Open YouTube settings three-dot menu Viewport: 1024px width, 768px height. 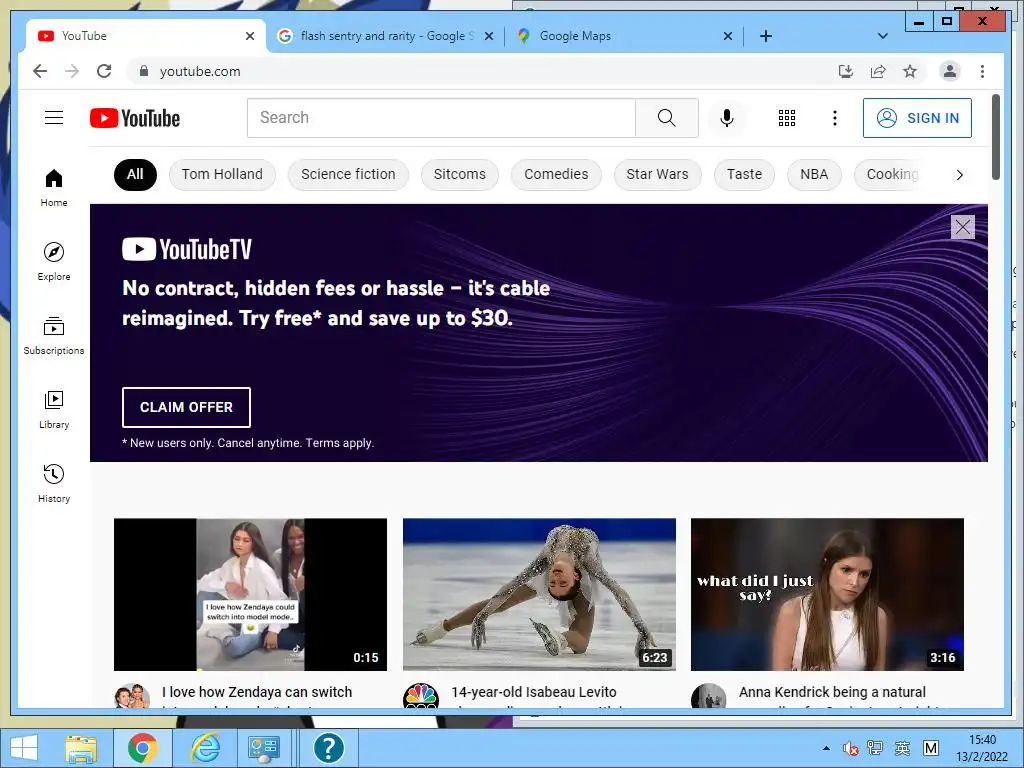pos(835,118)
